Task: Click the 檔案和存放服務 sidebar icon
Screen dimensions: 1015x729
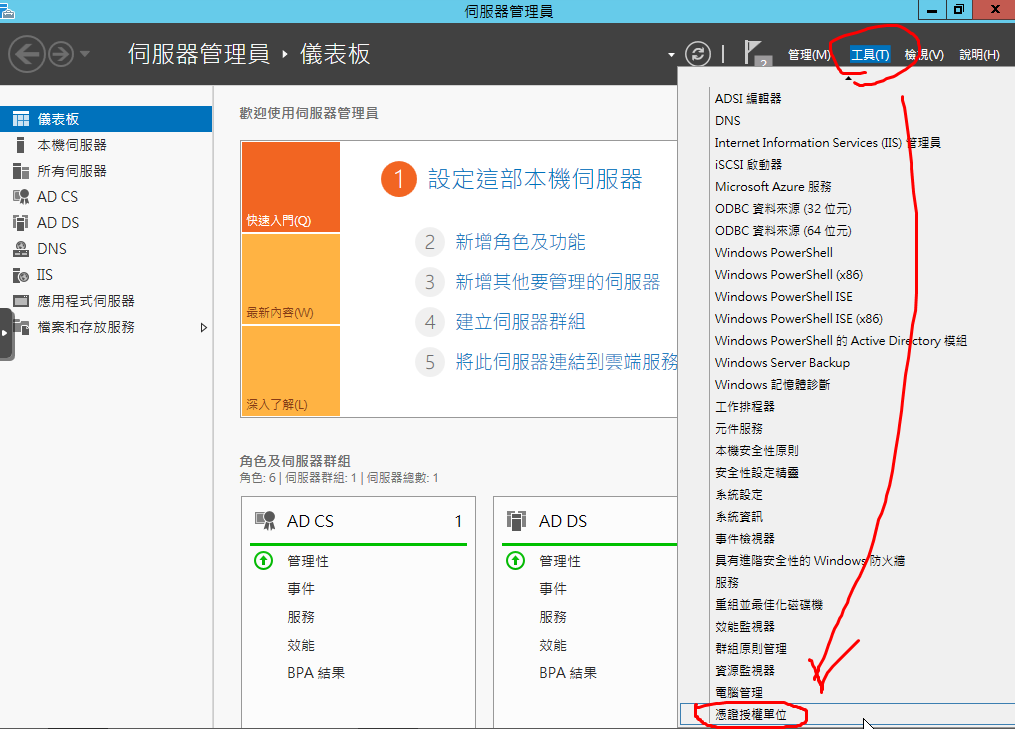Action: coord(21,327)
